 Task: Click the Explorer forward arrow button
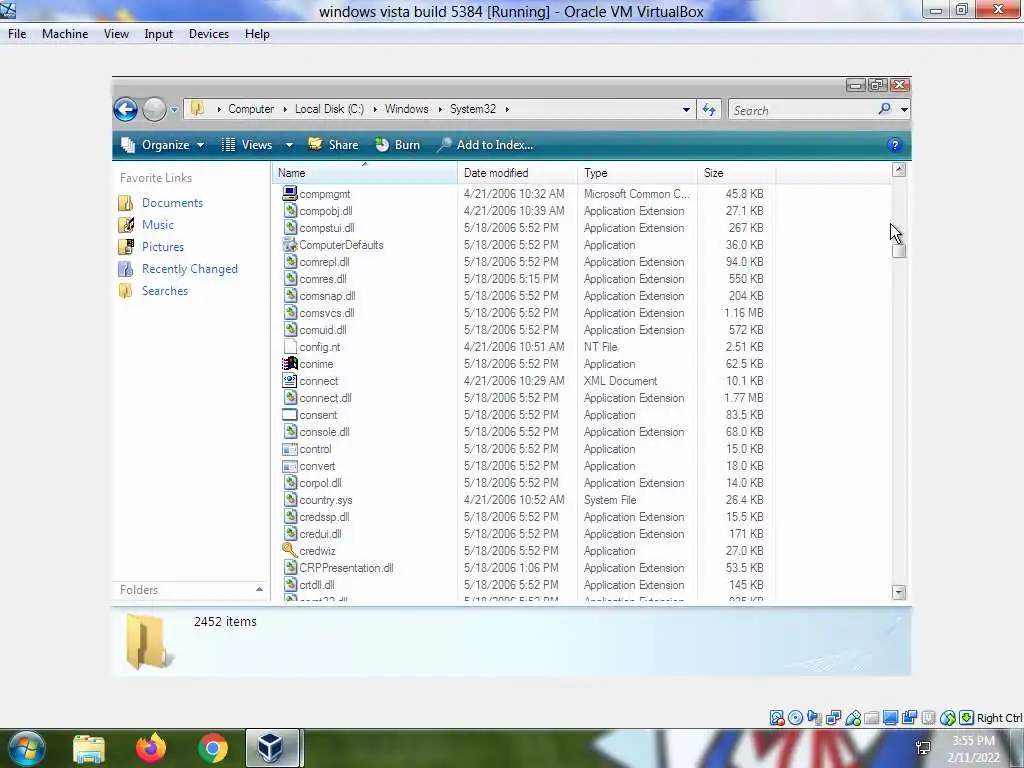154,109
